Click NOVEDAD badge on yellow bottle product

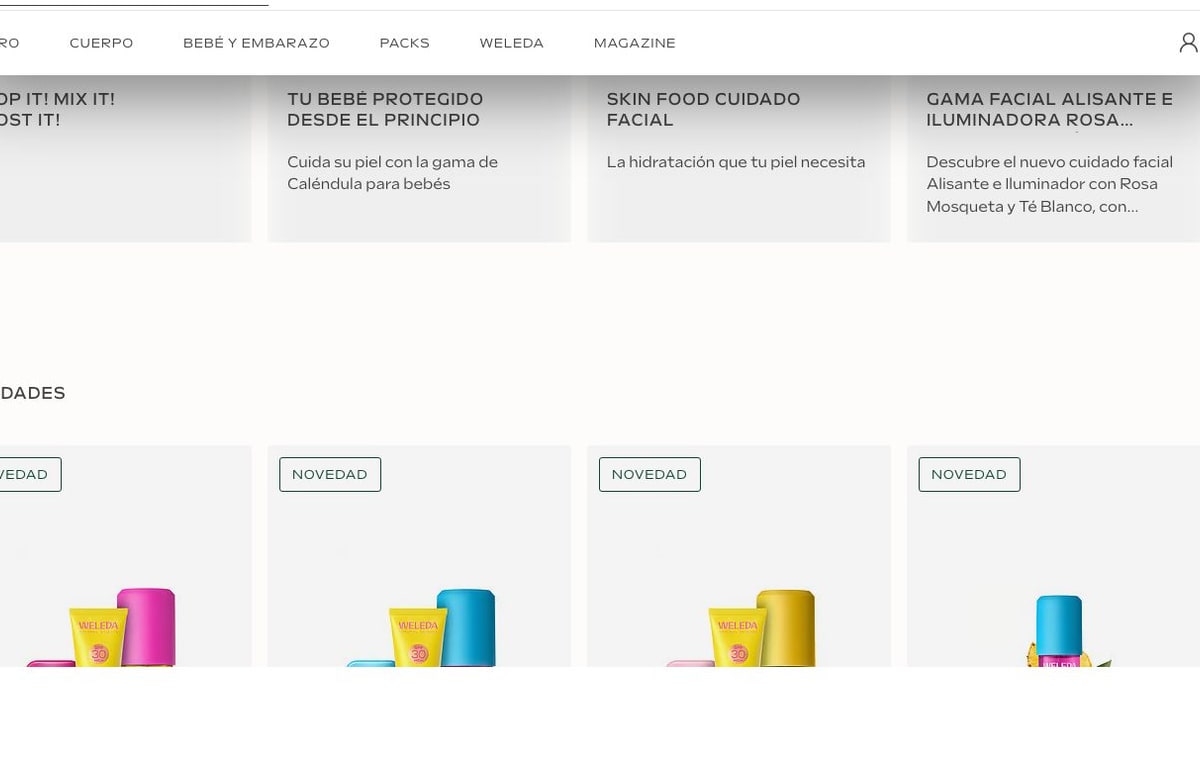(650, 474)
